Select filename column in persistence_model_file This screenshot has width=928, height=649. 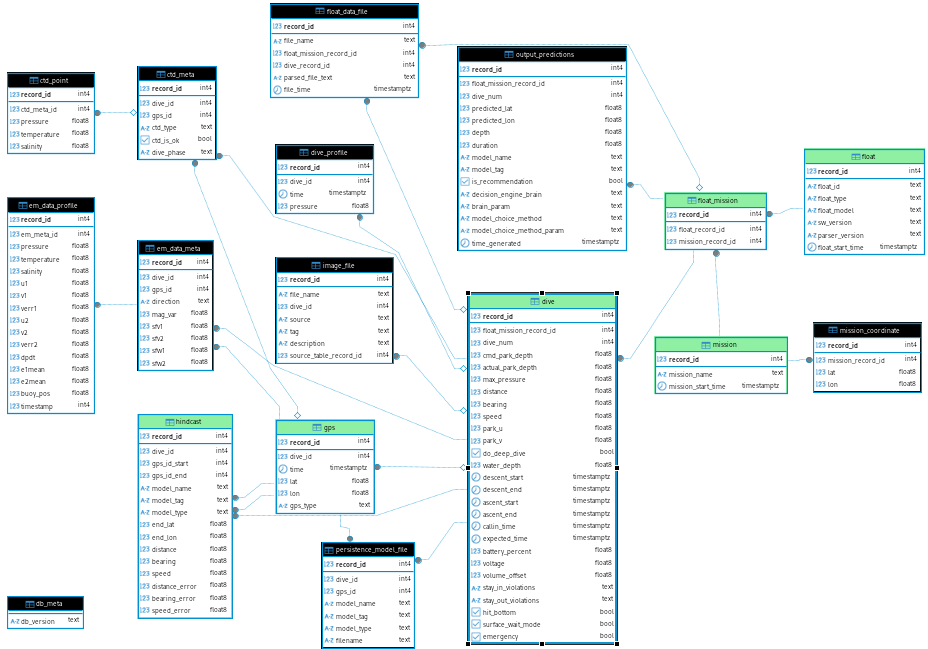pos(368,640)
